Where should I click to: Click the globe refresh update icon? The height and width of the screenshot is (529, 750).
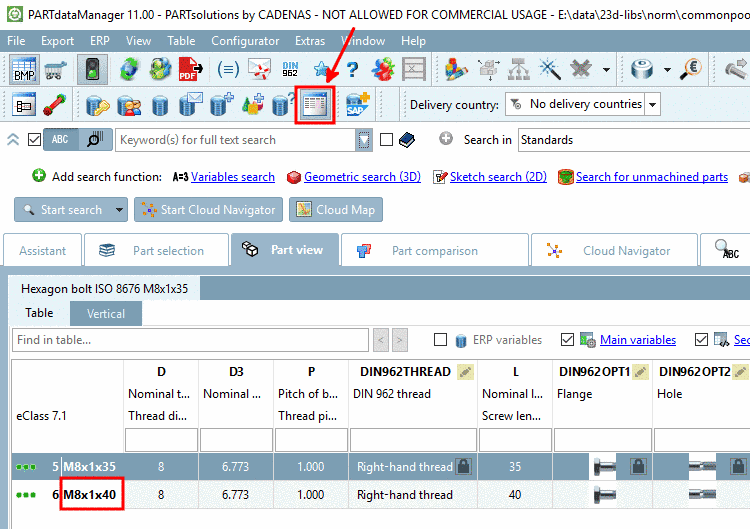pyautogui.click(x=129, y=70)
